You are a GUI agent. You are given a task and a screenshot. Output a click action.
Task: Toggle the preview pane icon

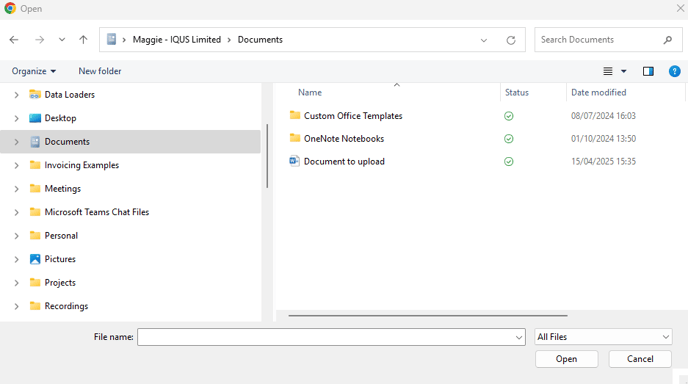(648, 71)
